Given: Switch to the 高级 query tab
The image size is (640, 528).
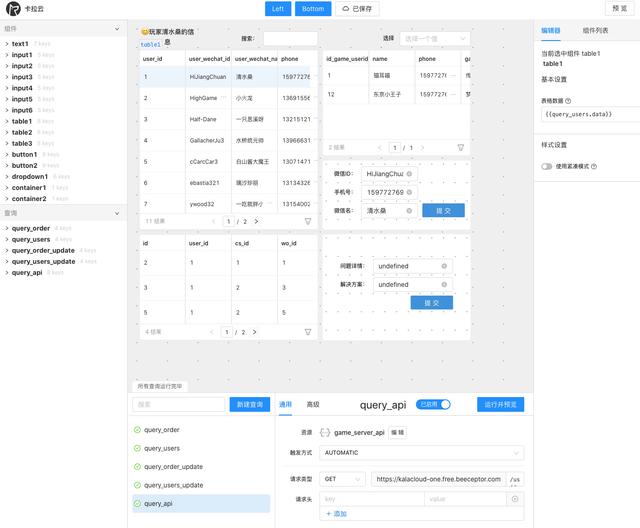Looking at the screenshot, I should tap(313, 404).
